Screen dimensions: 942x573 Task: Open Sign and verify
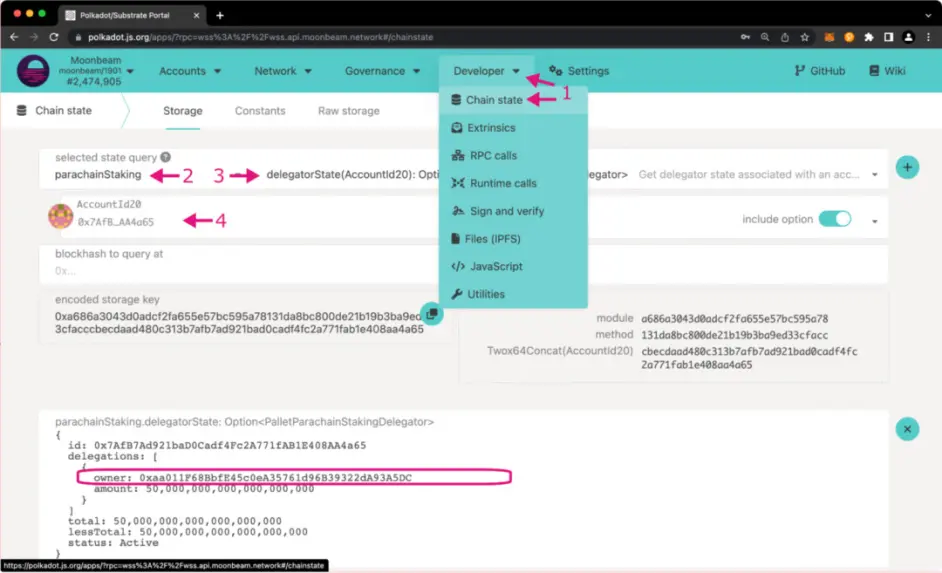coord(513,211)
